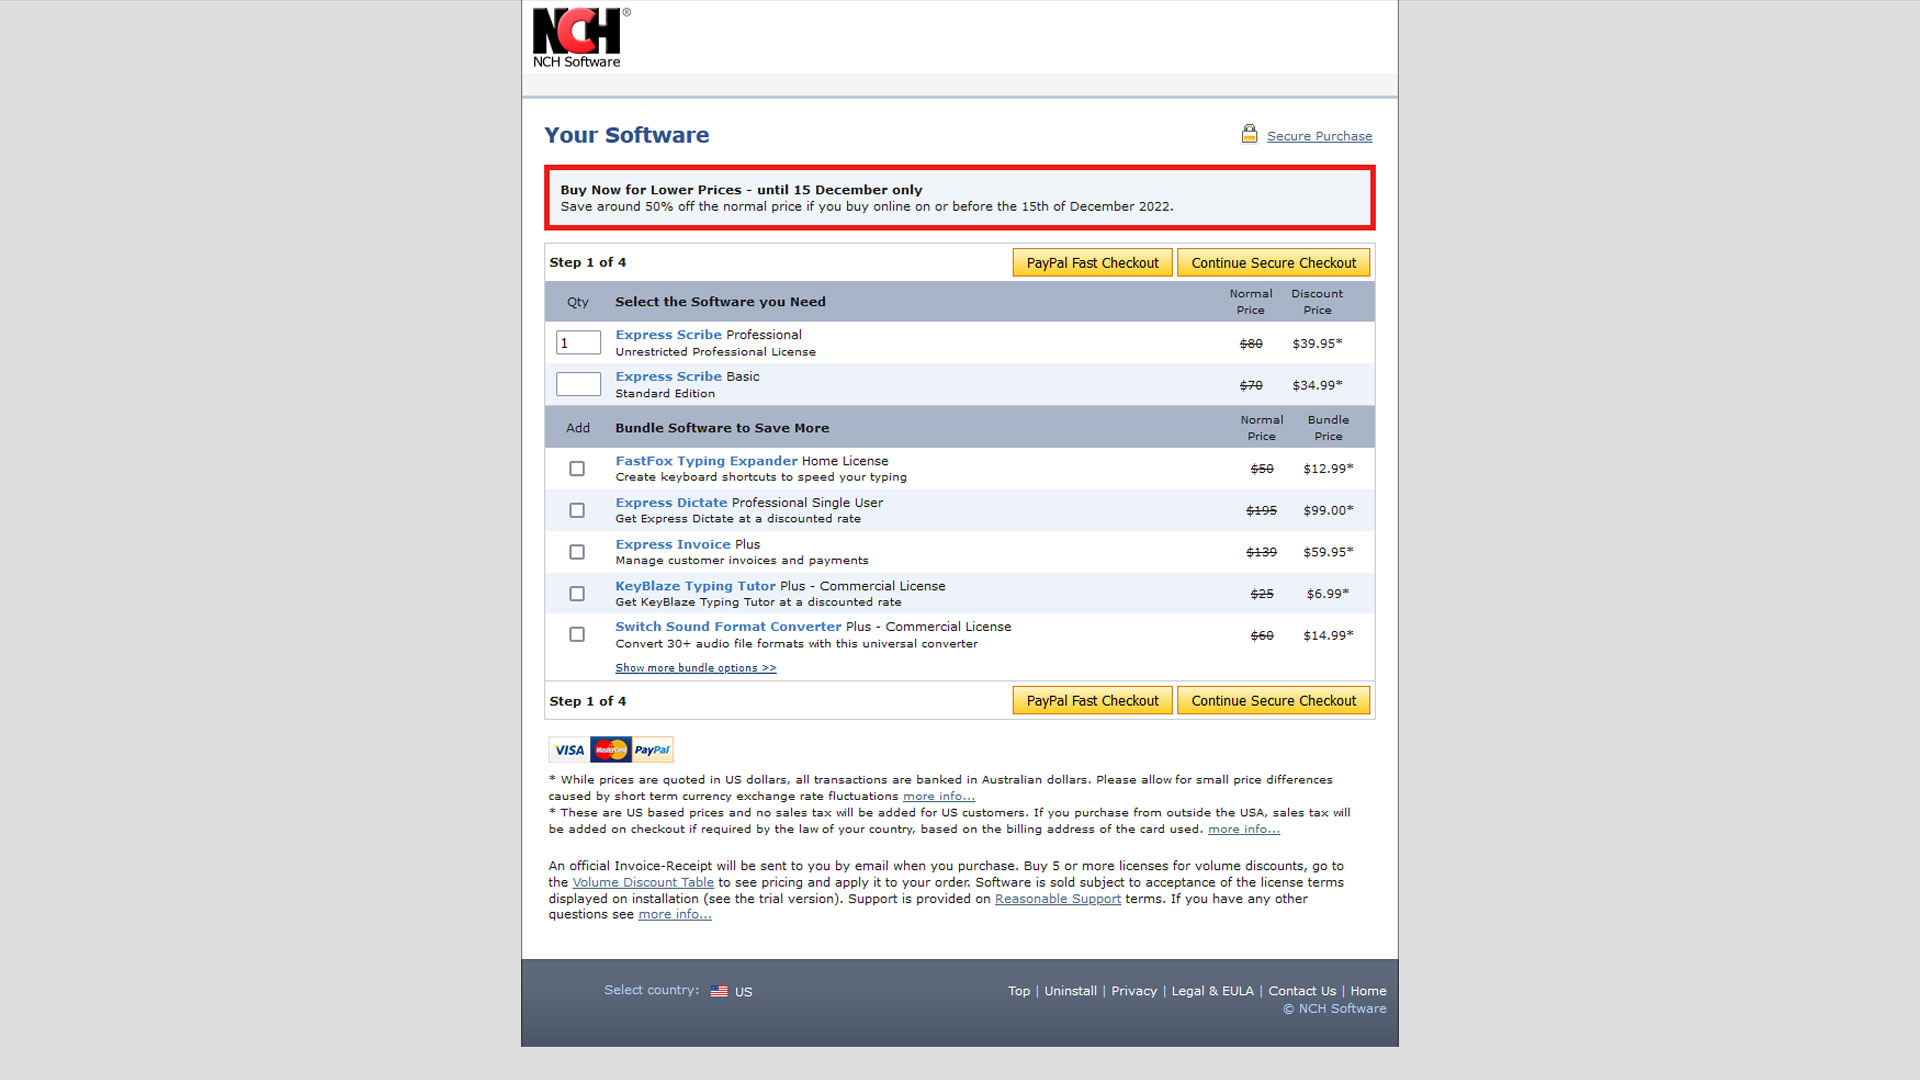1920x1080 pixels.
Task: Click the top PayPal Fast Checkout button
Action: 1092,263
